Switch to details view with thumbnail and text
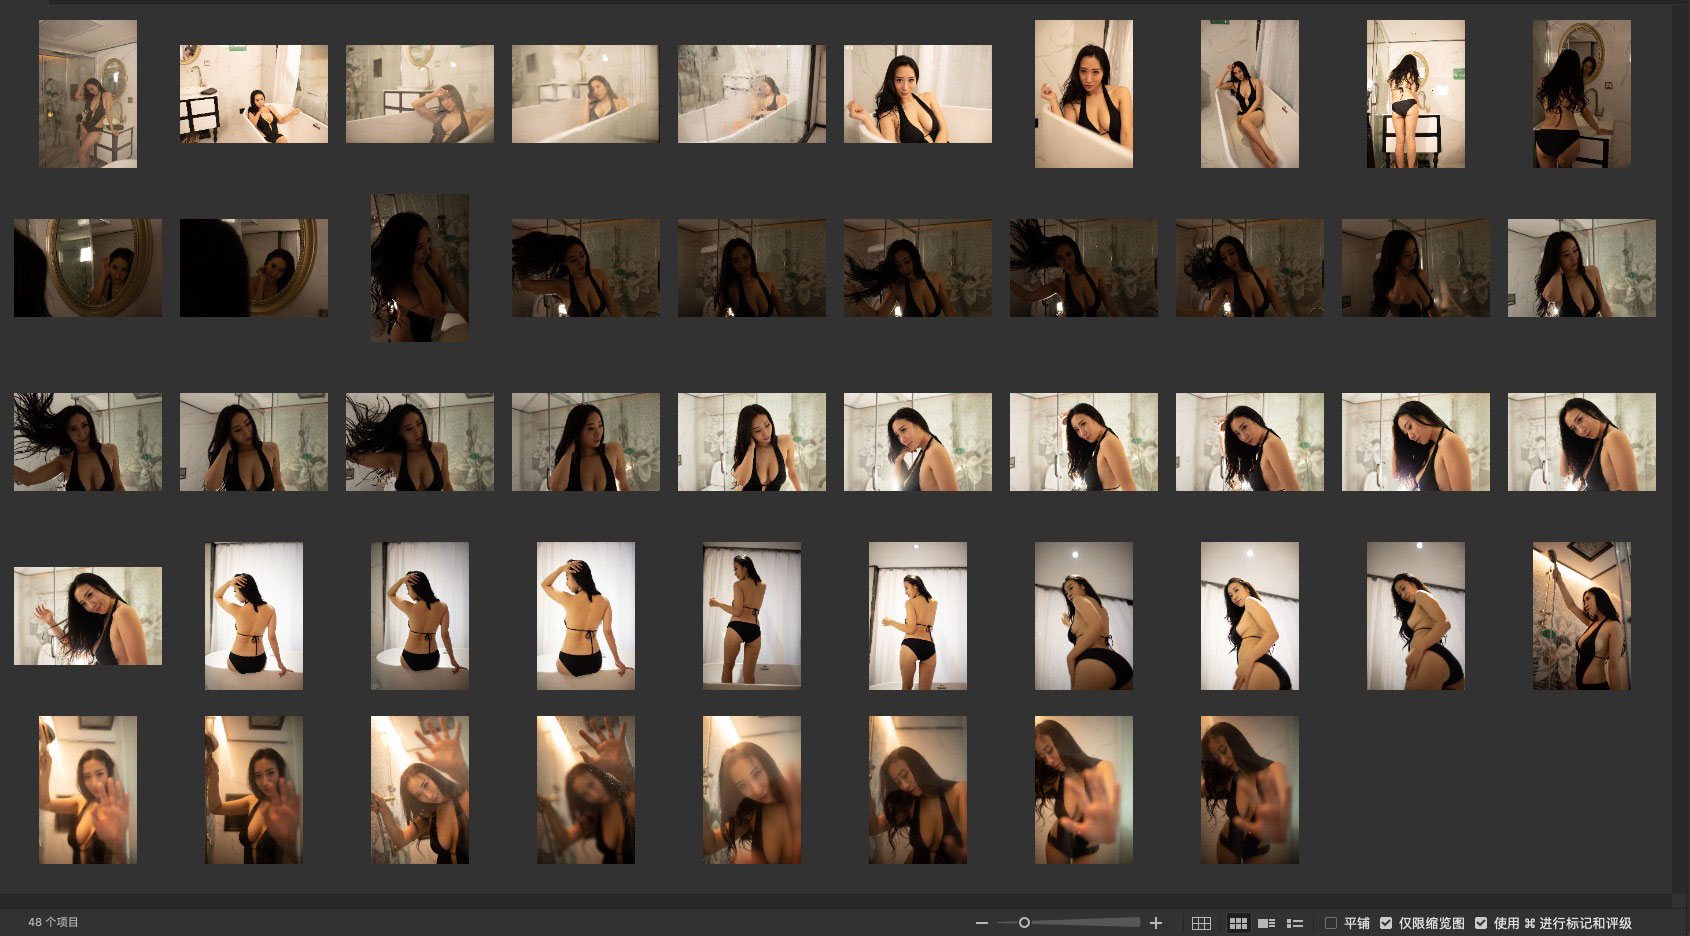Image resolution: width=1690 pixels, height=936 pixels. (1266, 923)
